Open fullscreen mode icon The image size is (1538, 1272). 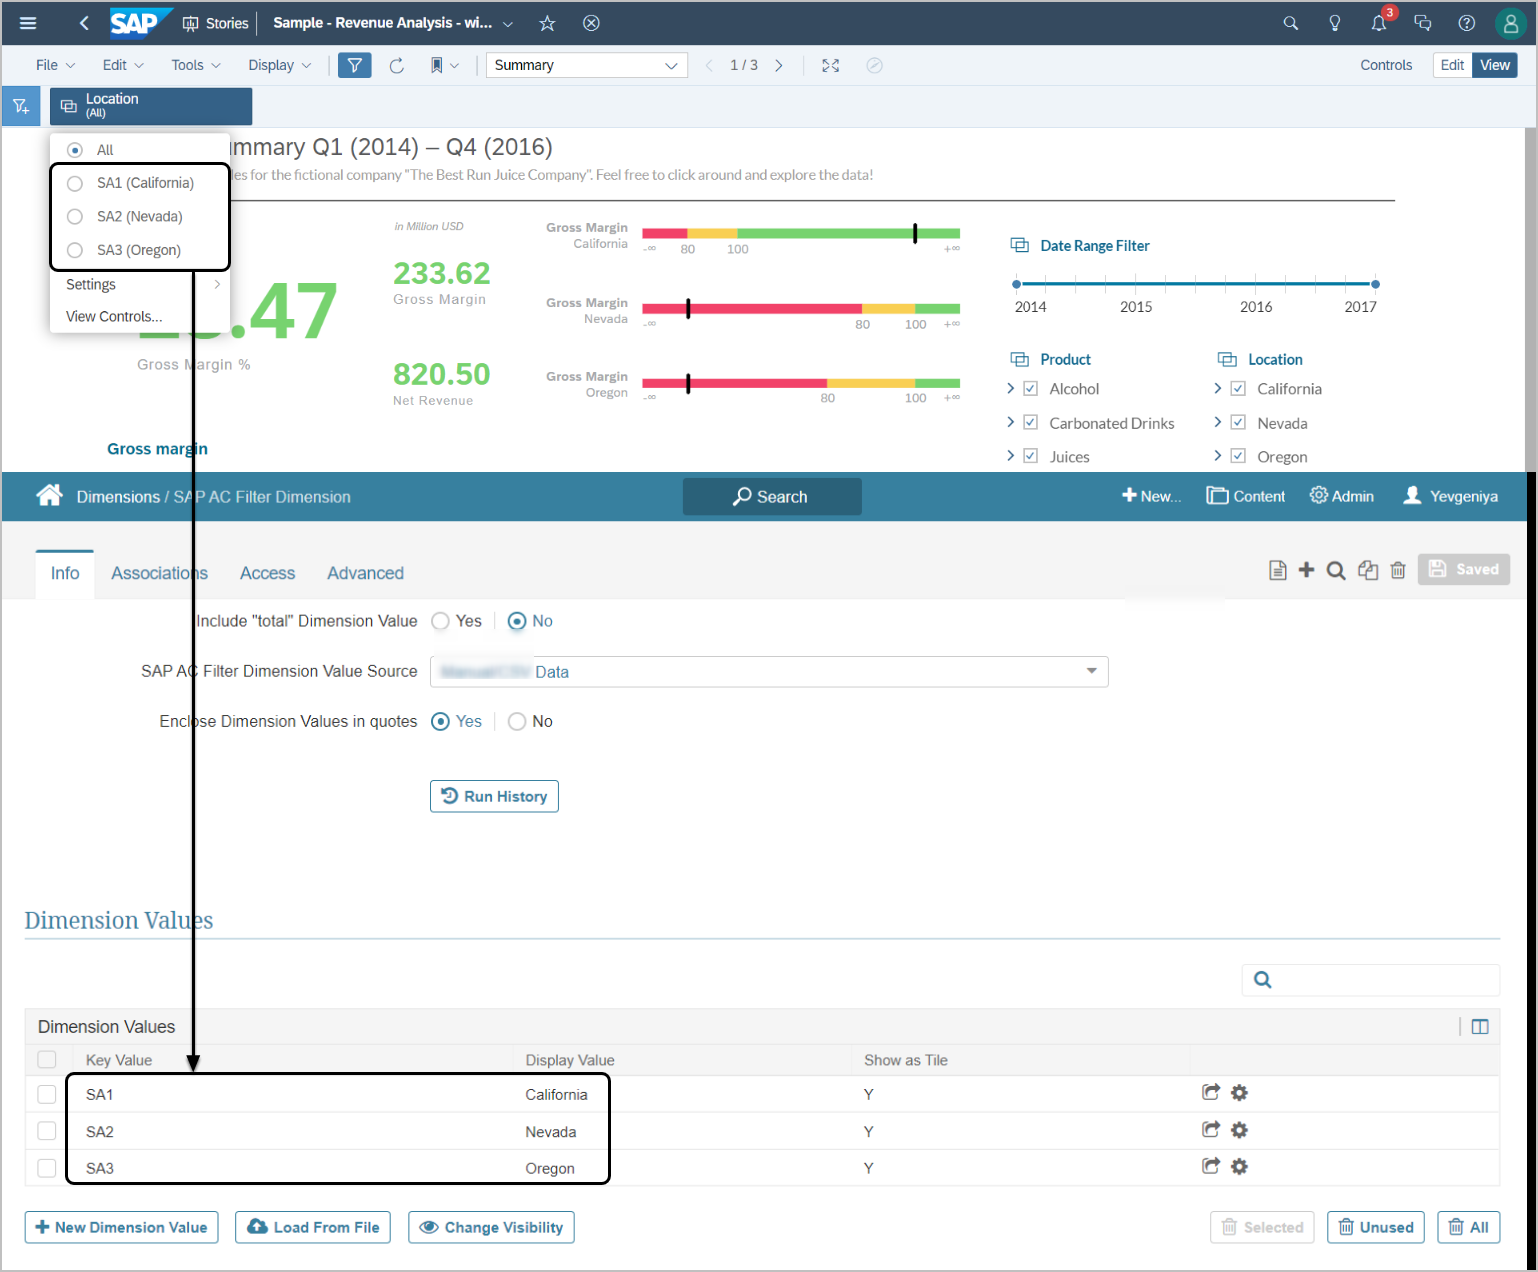point(830,66)
